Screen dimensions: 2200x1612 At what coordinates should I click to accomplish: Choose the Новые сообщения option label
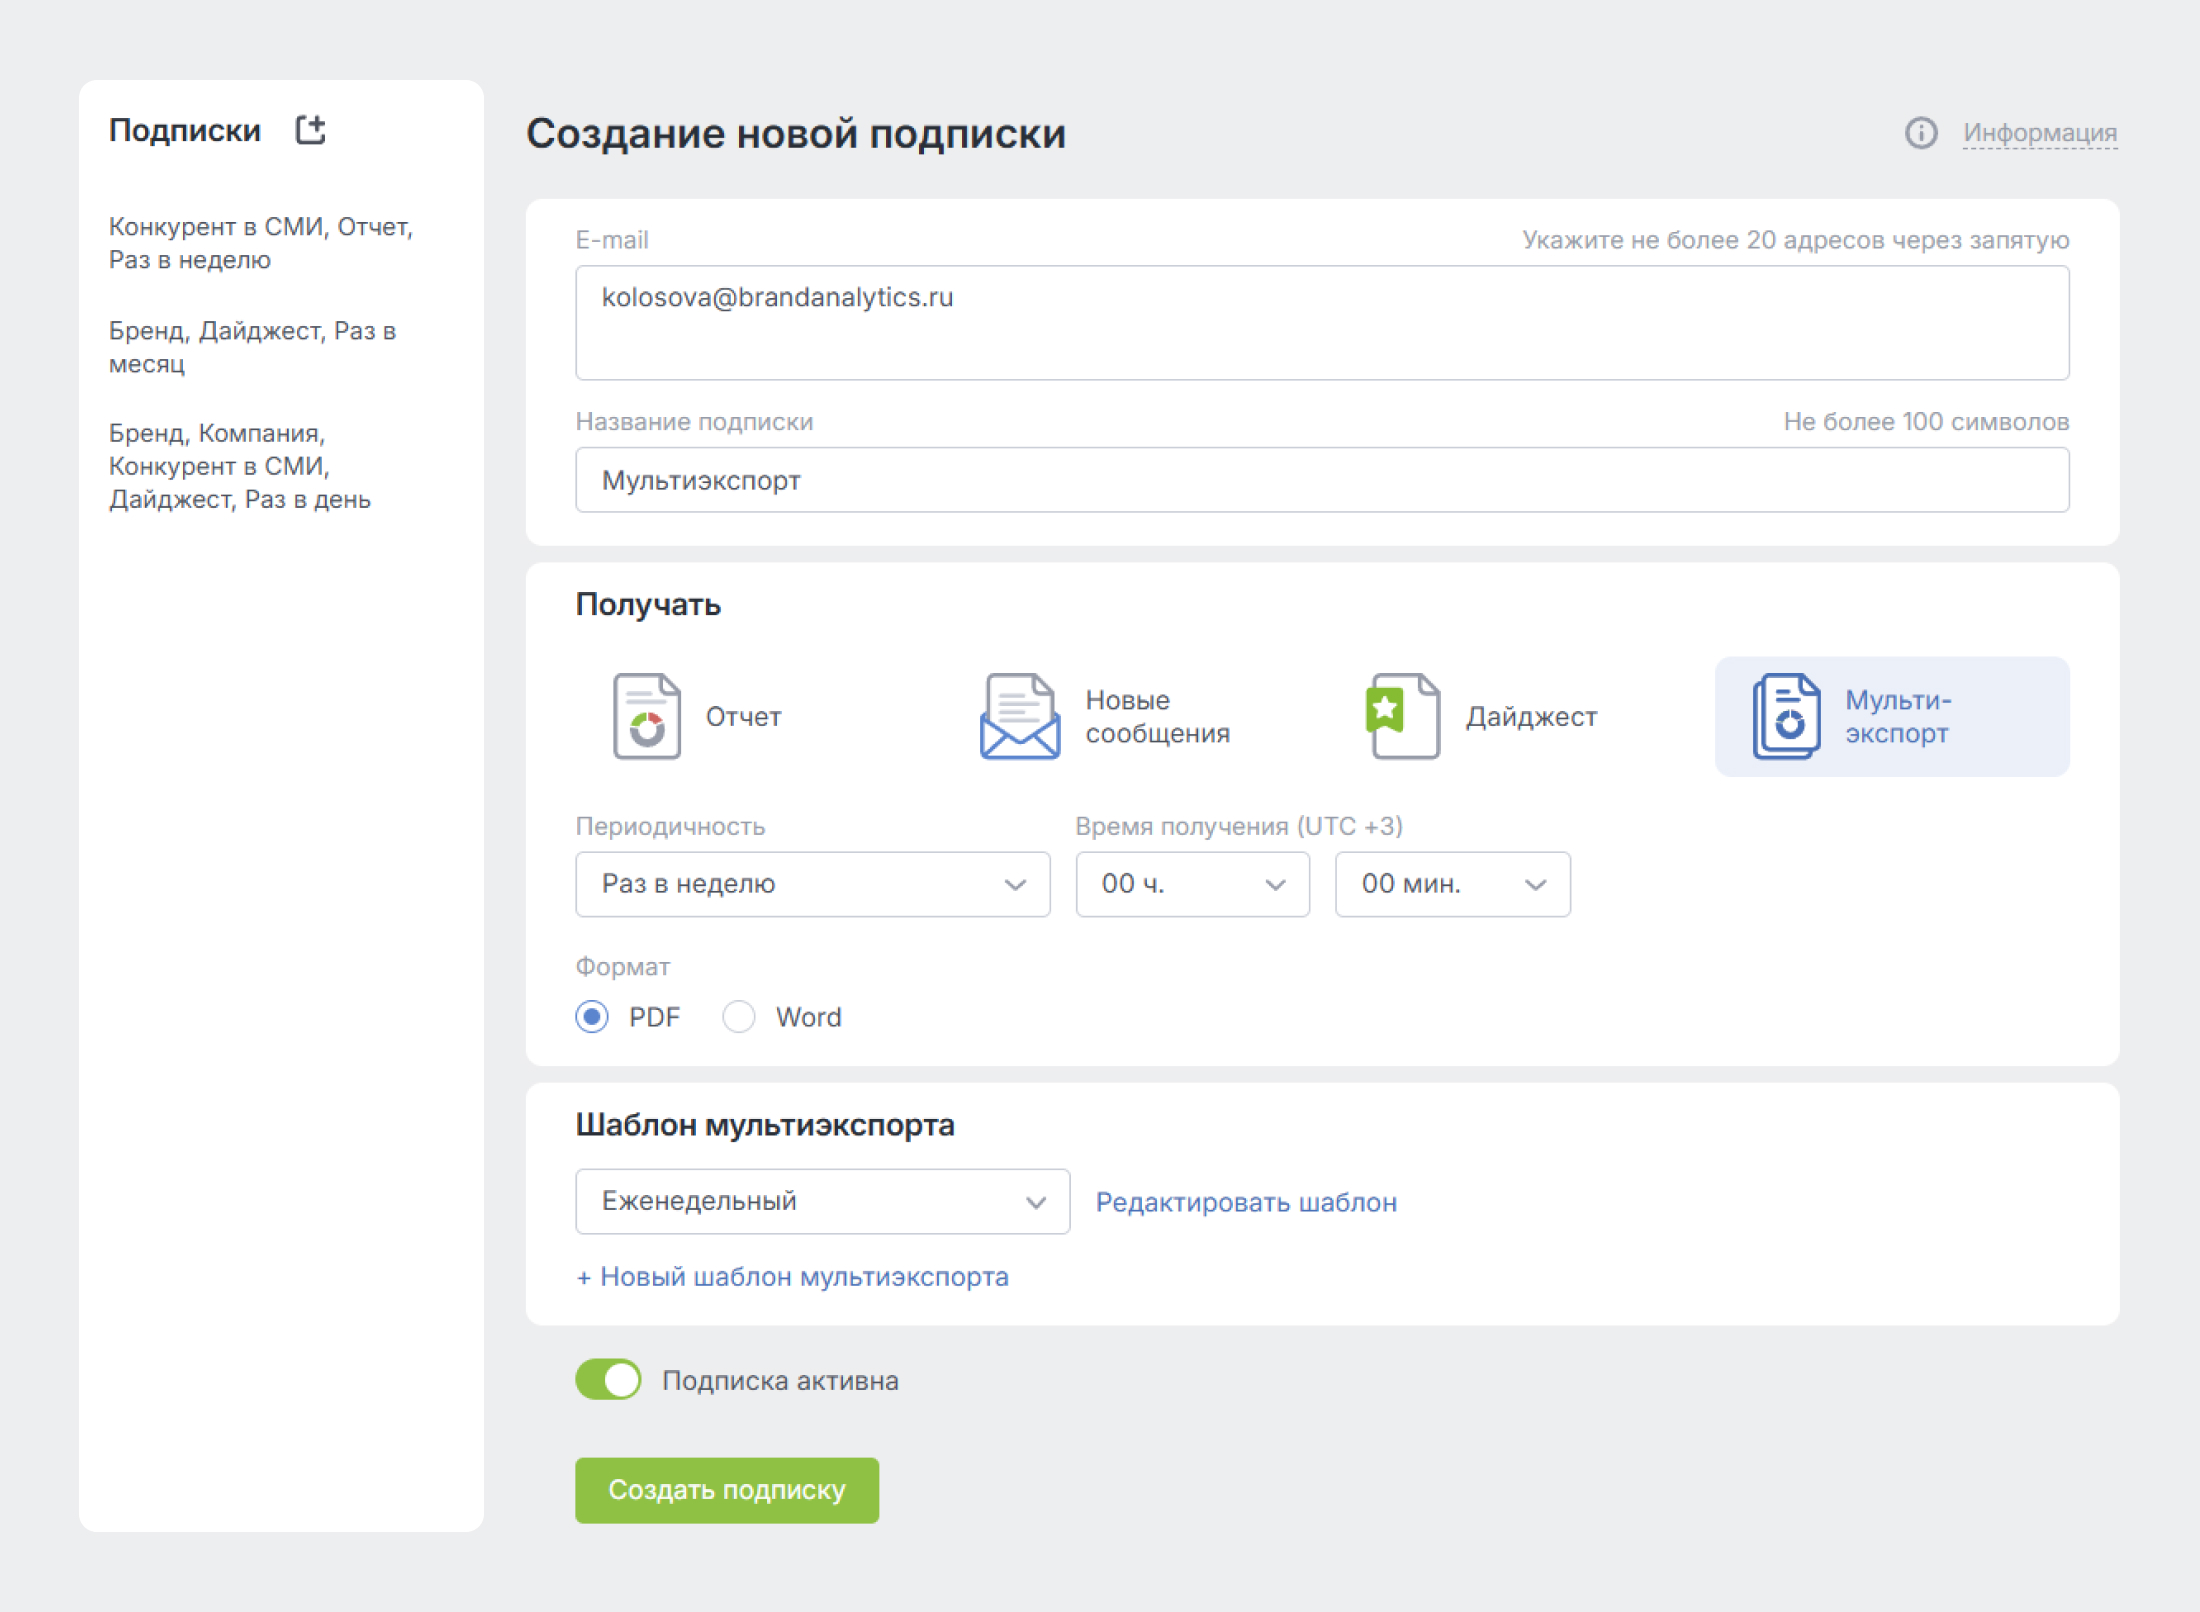pyautogui.click(x=1157, y=716)
